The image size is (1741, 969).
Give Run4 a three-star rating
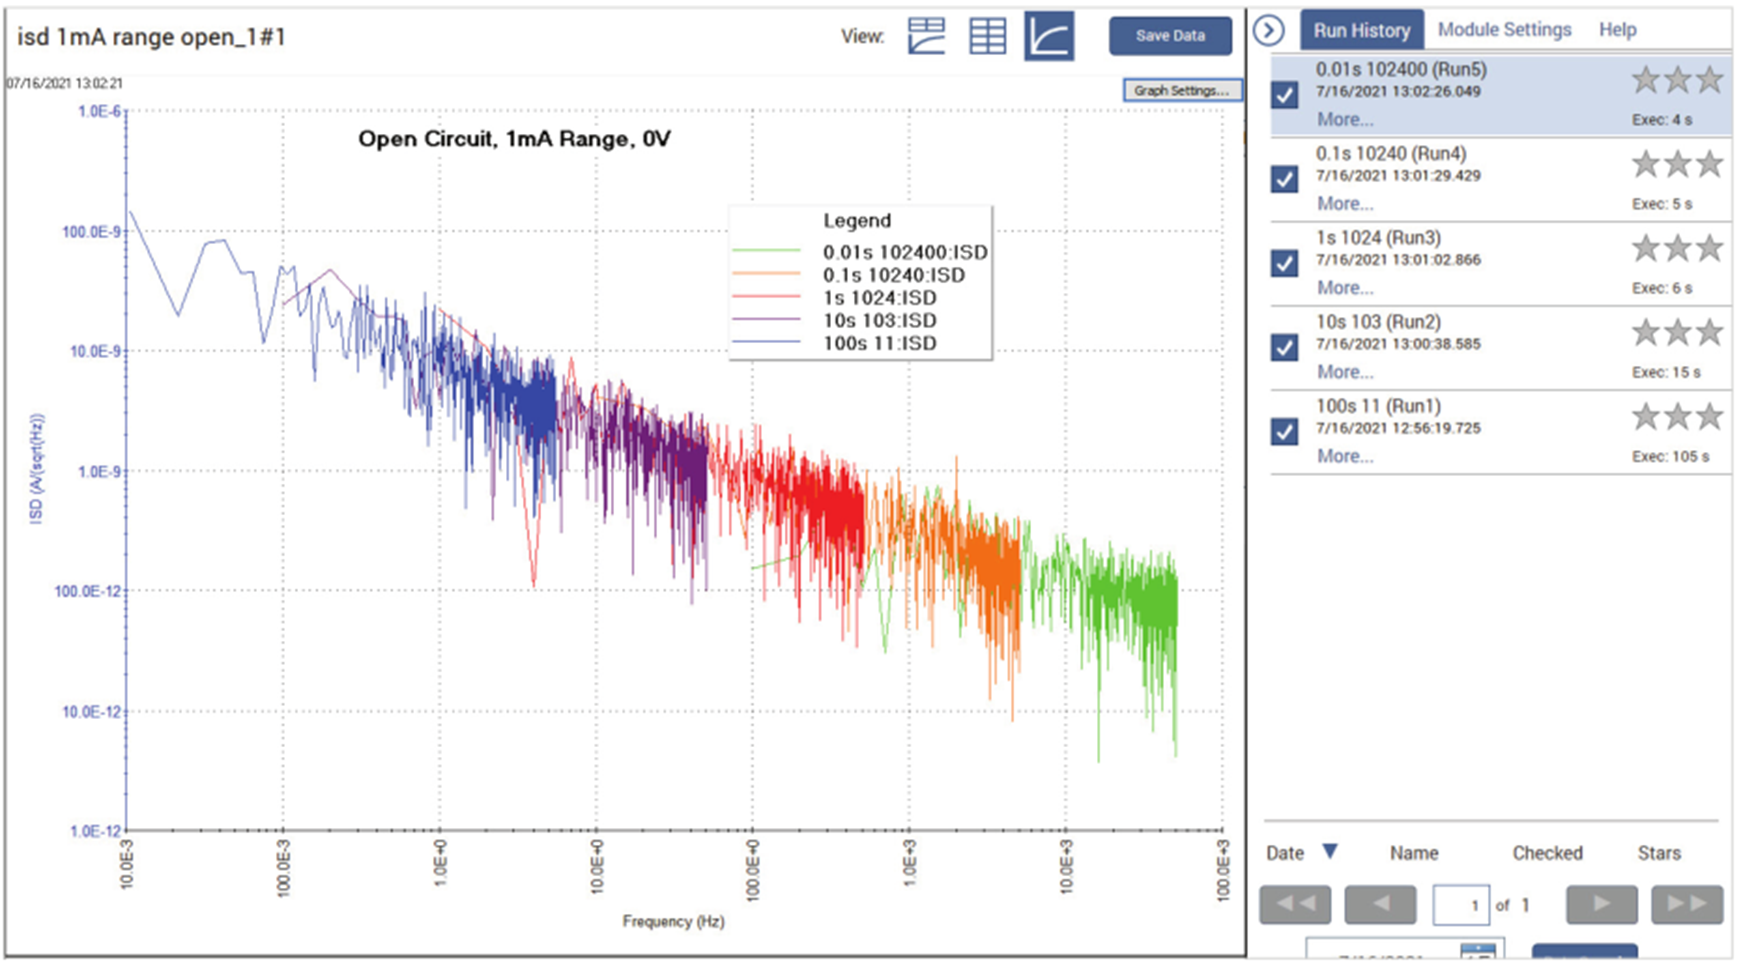(x=1709, y=163)
